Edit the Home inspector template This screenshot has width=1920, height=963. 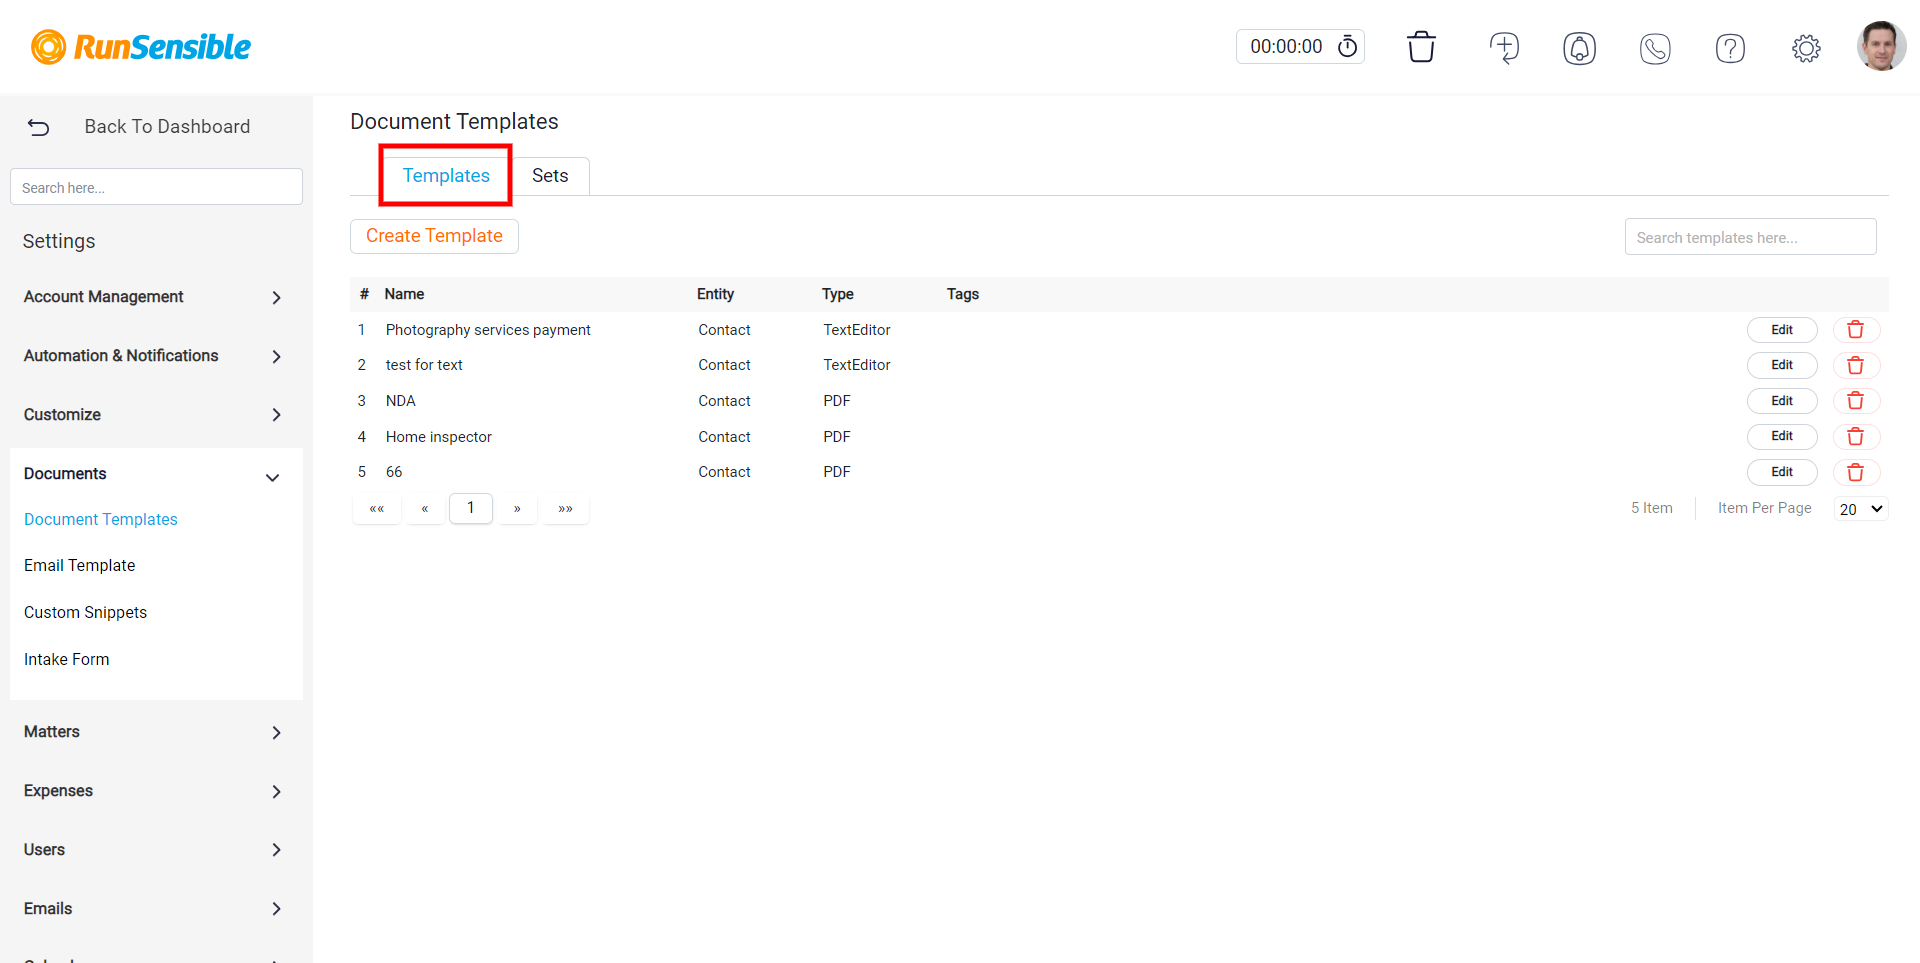pos(1782,436)
